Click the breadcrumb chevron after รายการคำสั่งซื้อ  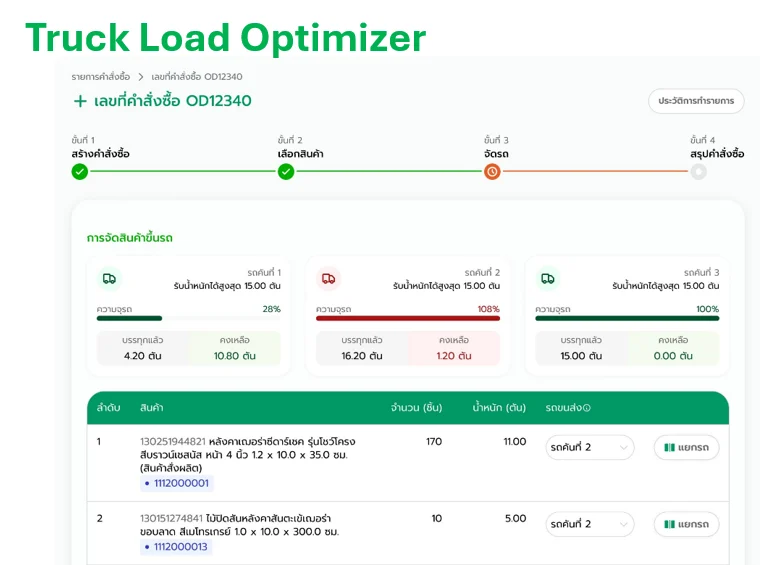click(x=141, y=77)
